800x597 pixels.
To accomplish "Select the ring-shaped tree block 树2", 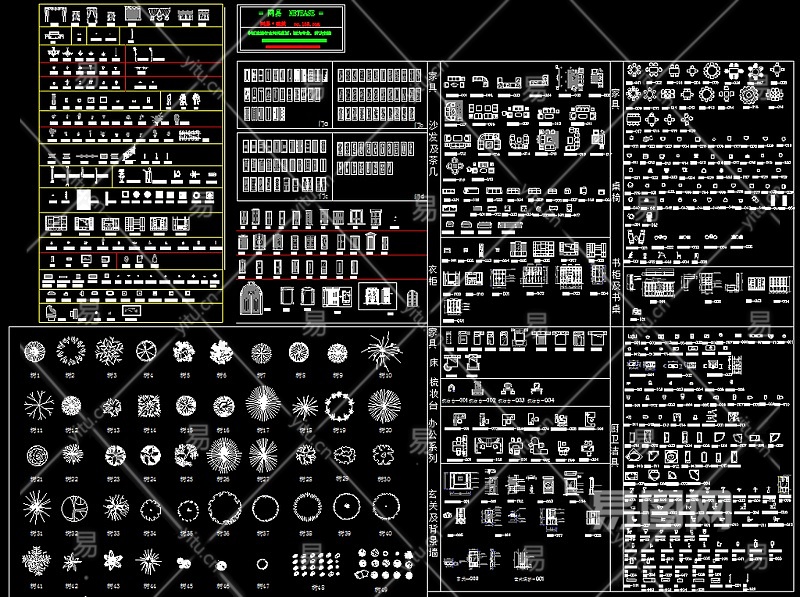I will [71, 351].
